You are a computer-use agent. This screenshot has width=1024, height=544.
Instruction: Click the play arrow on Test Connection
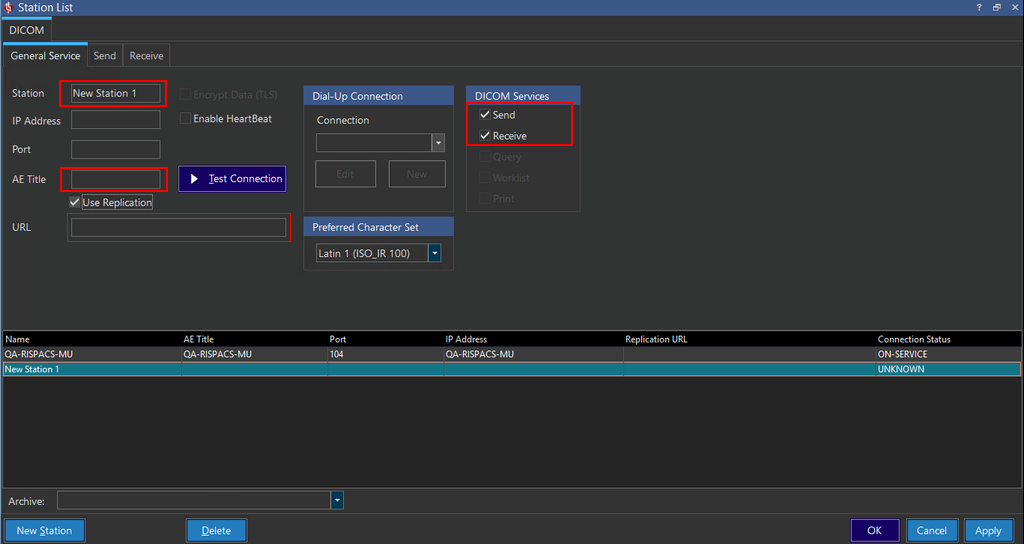click(195, 179)
